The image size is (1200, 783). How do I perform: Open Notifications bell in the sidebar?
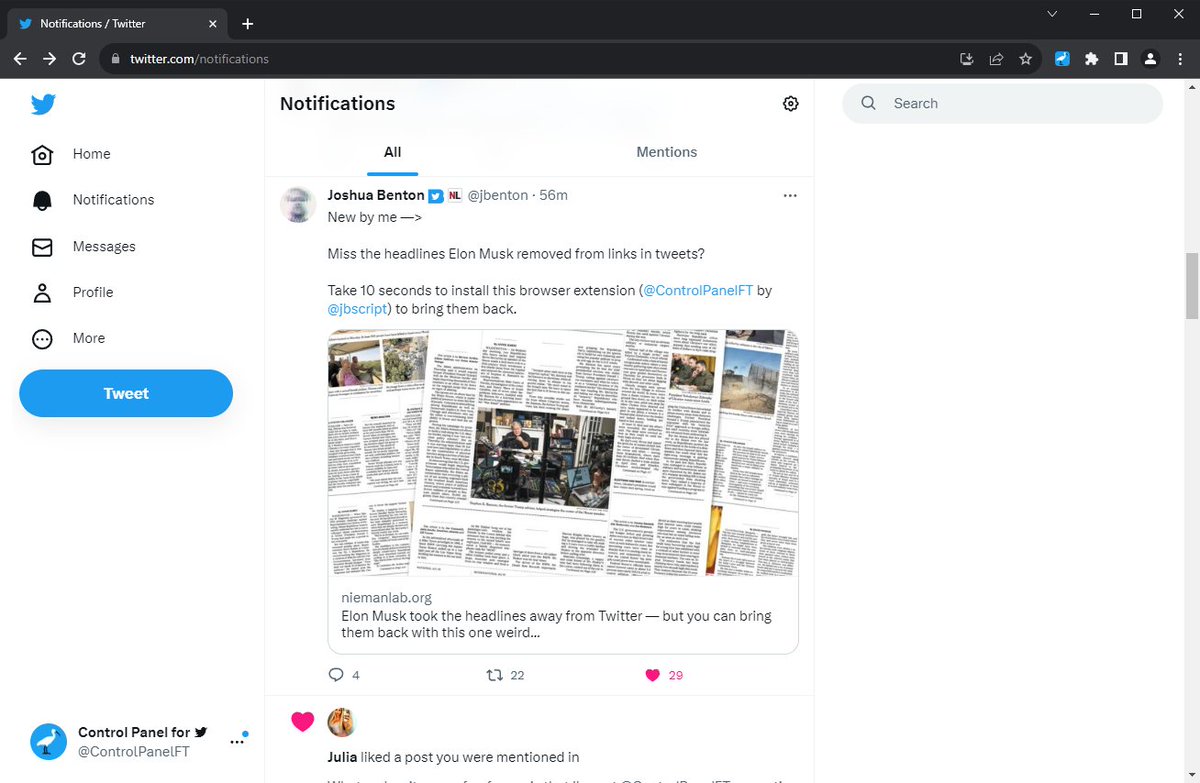coord(93,200)
